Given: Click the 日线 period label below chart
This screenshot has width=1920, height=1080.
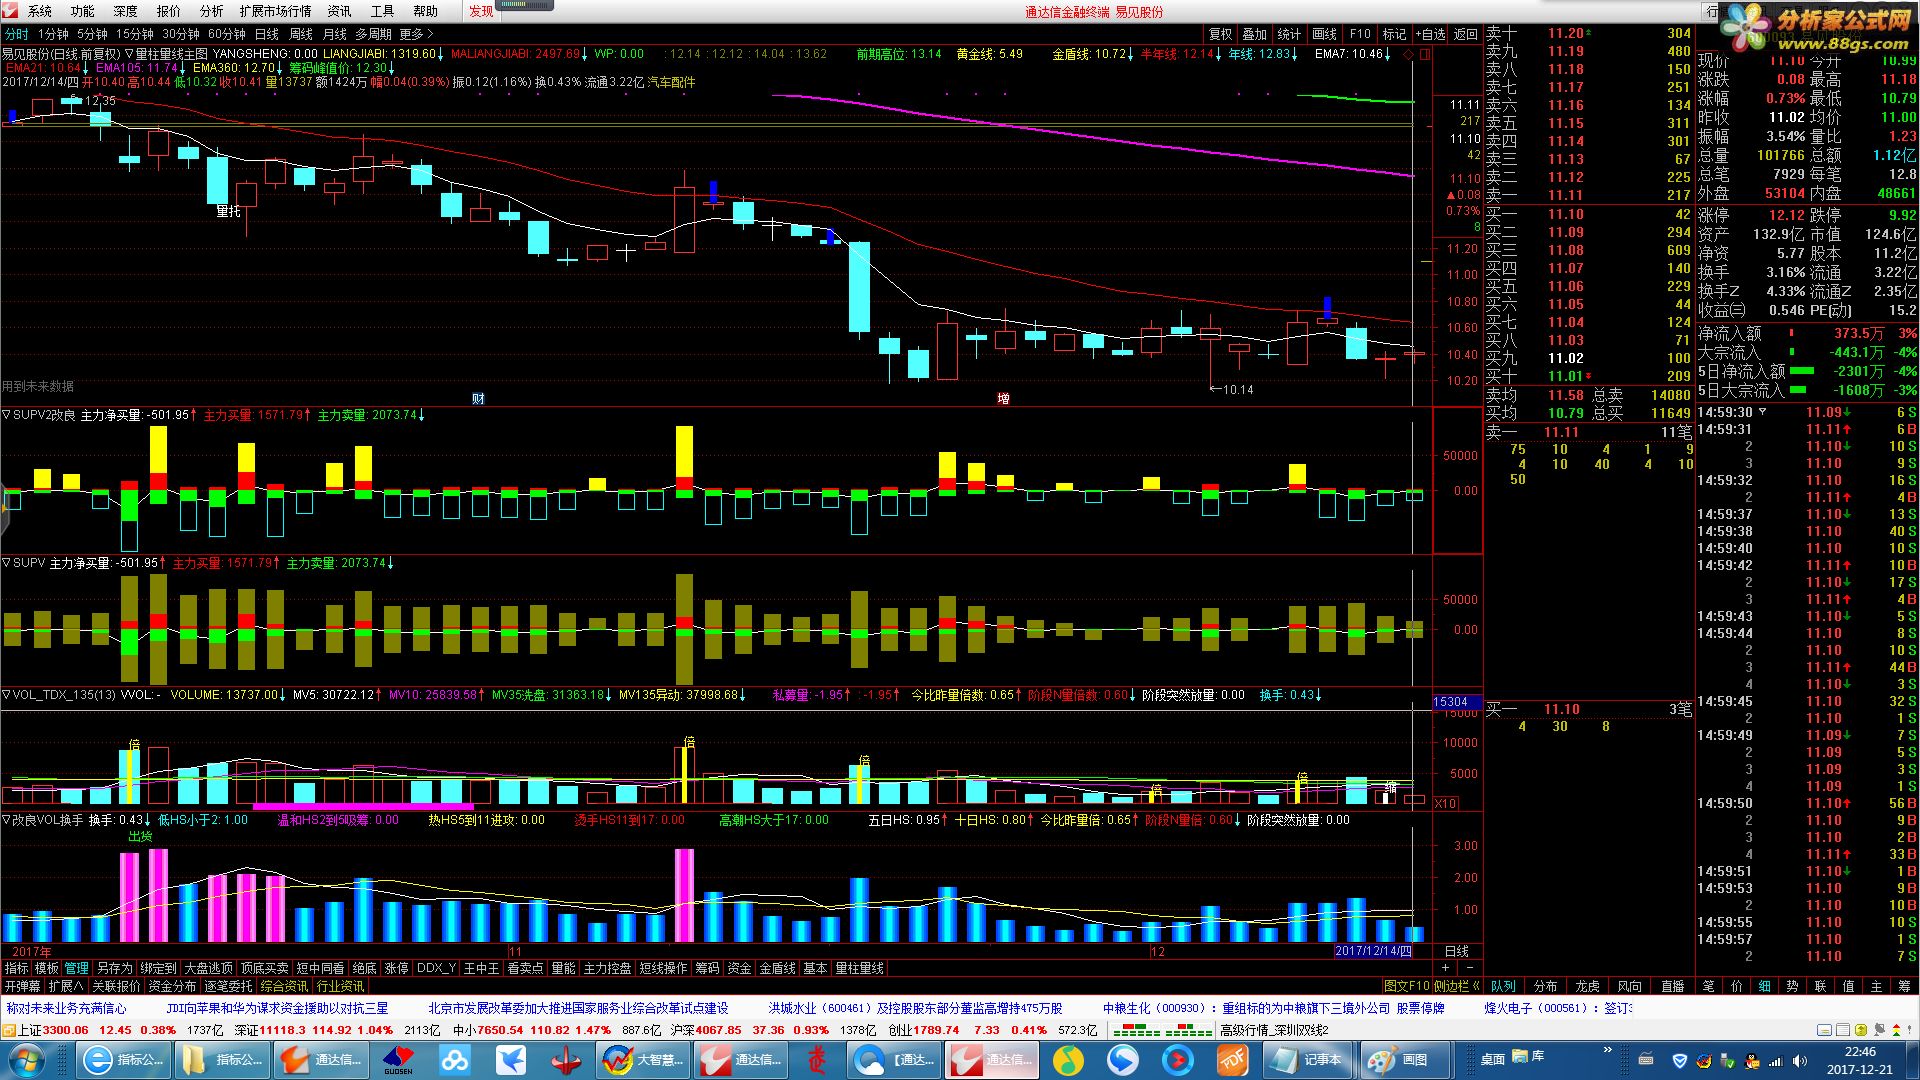Looking at the screenshot, I should point(1457,951).
